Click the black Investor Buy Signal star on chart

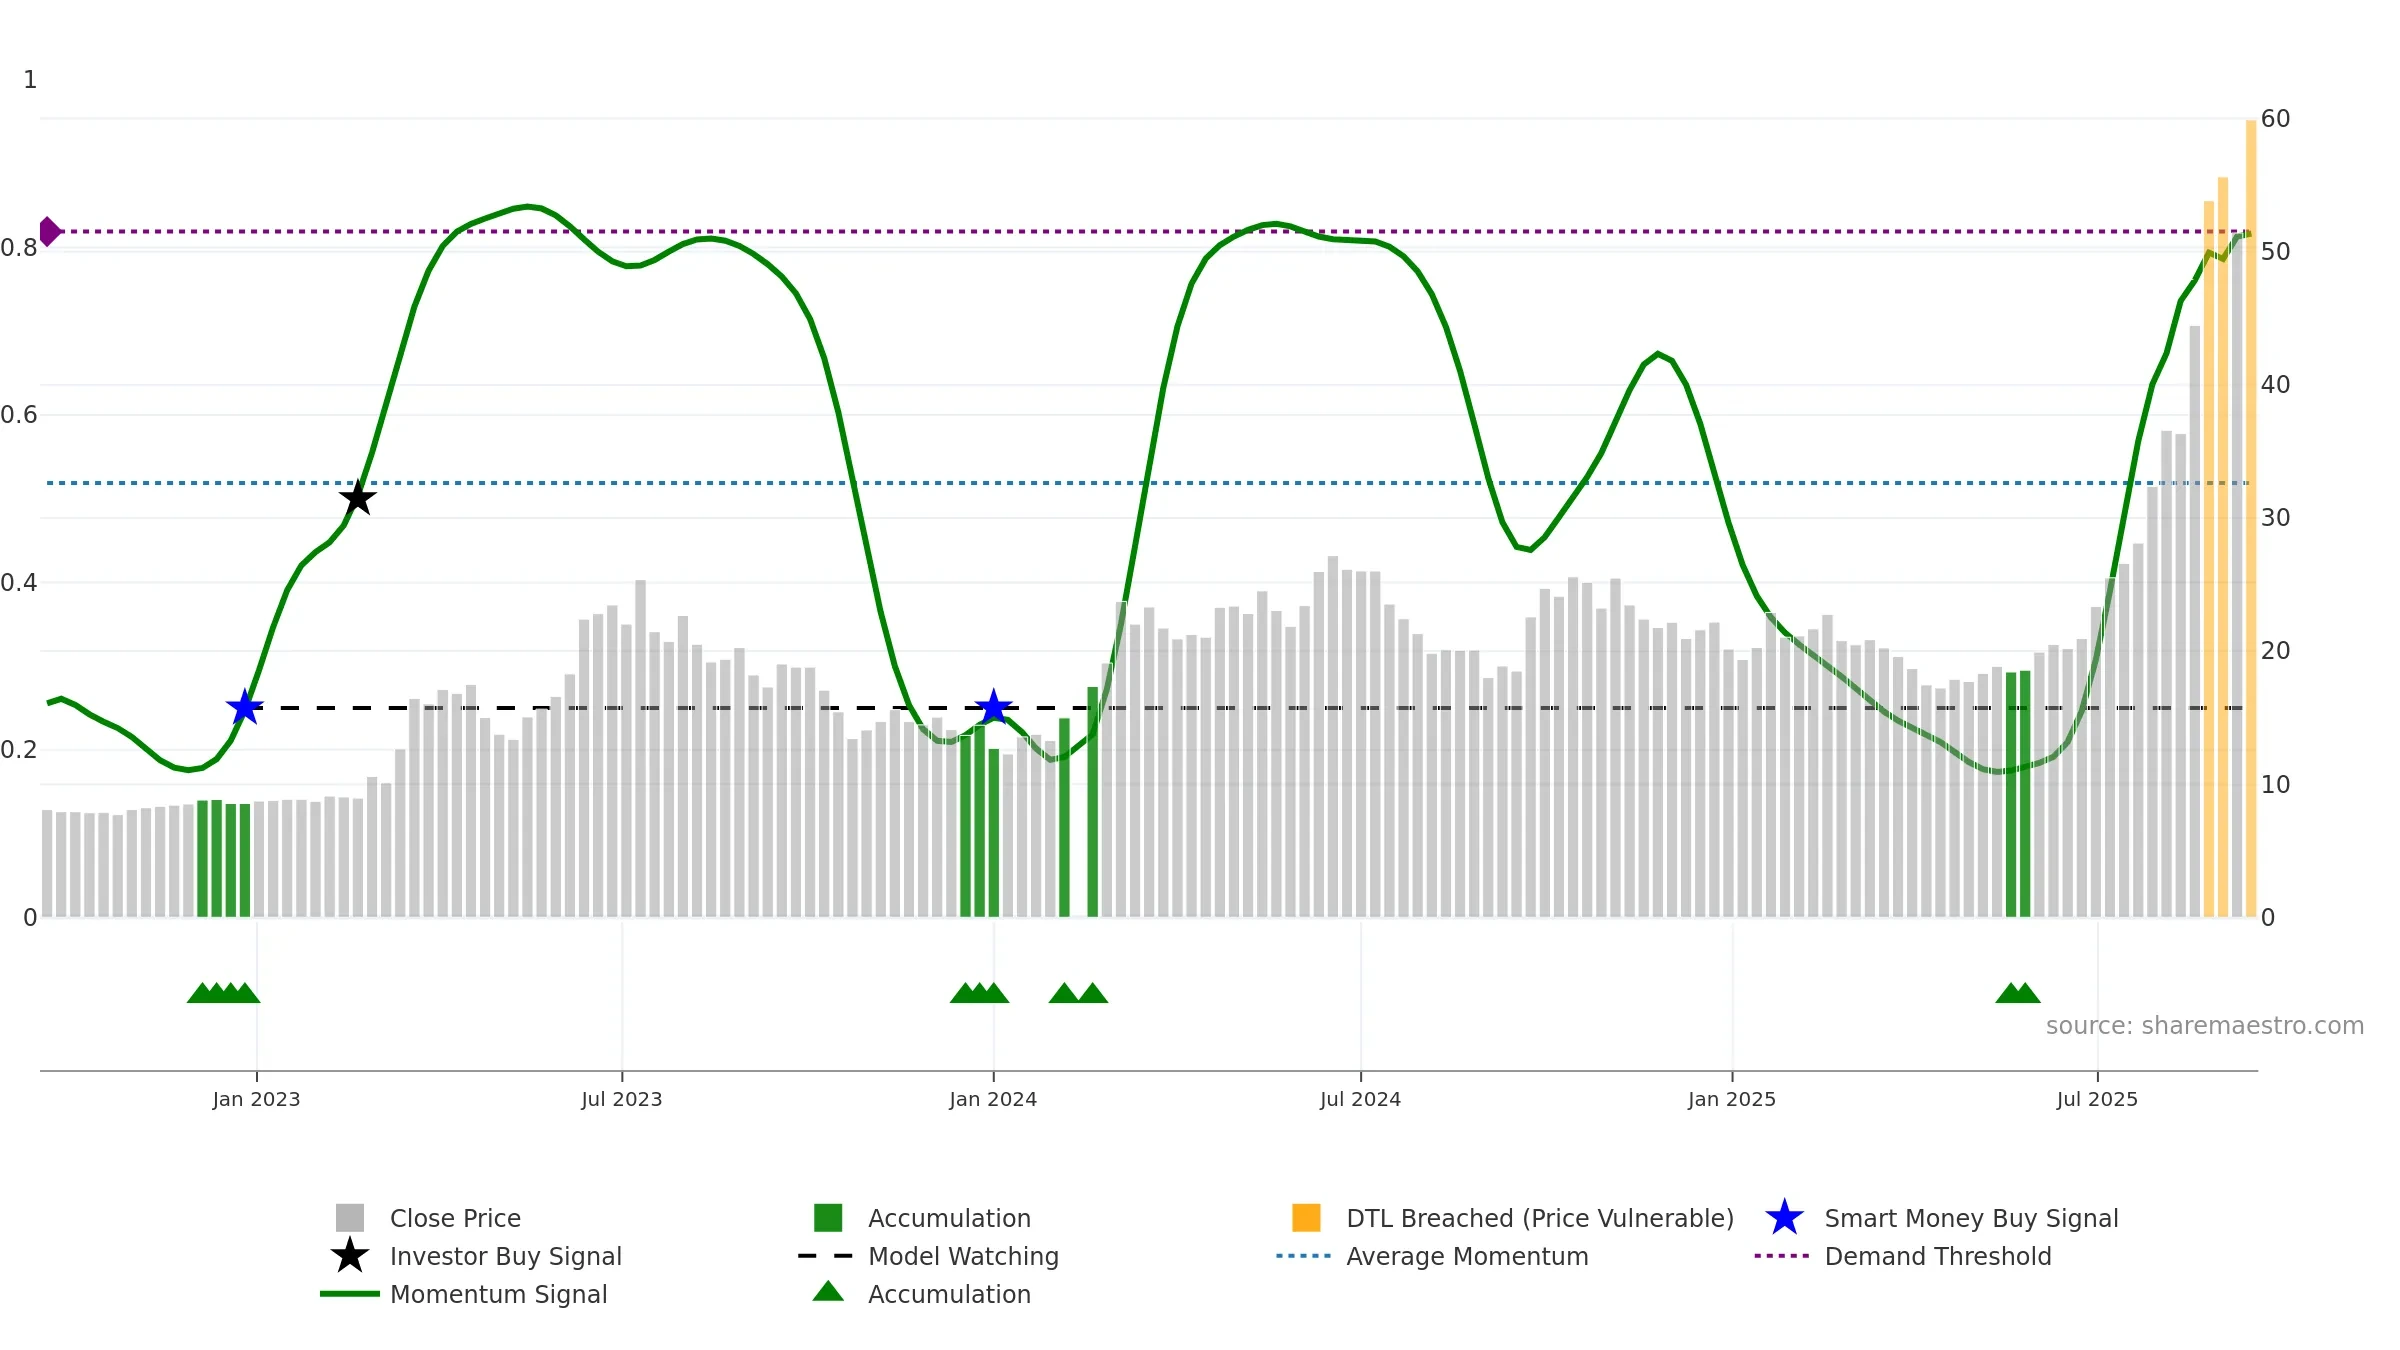click(357, 497)
